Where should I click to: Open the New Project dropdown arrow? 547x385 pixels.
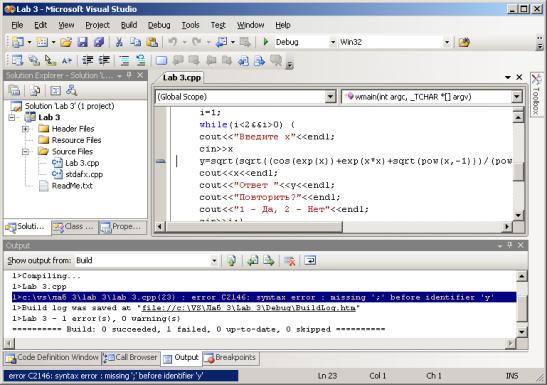point(29,42)
